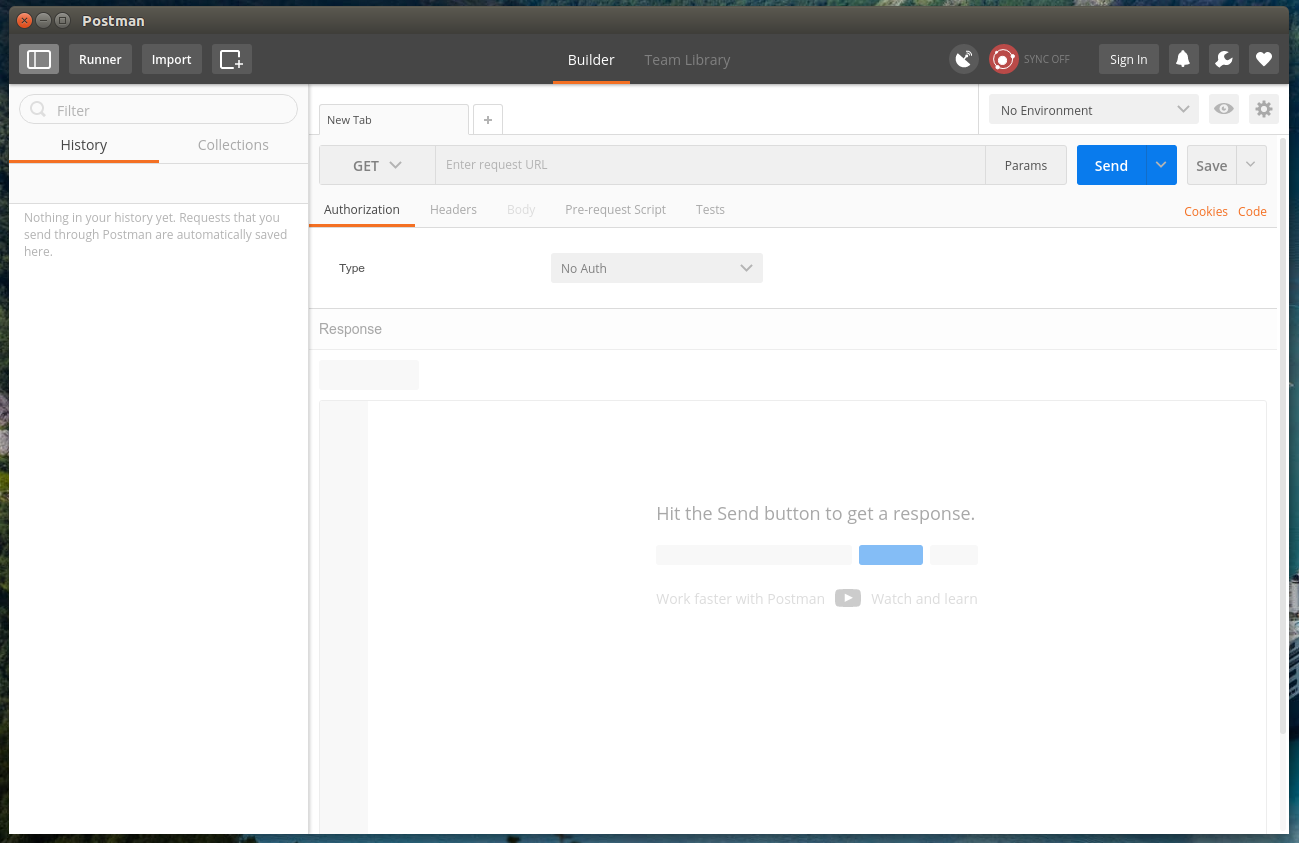Open the Pre-request Script tab
The height and width of the screenshot is (843, 1299).
coord(615,210)
